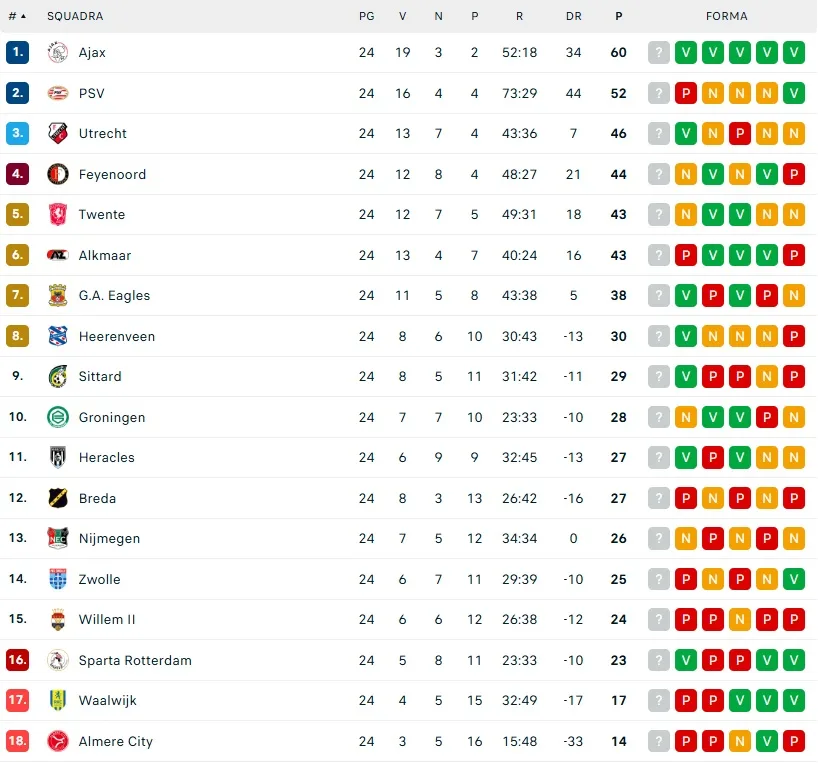
Task: Click PSV's red P loss form badge
Action: [686, 93]
